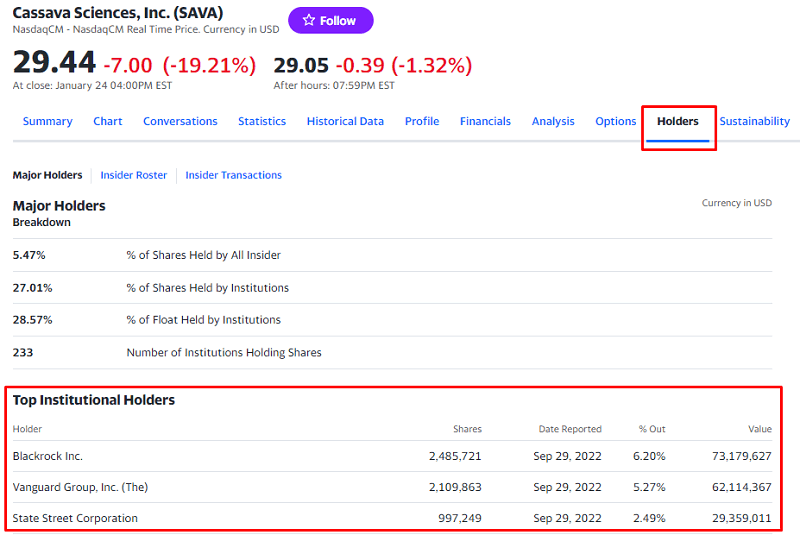The image size is (800, 535).
Task: Click the Blackrock Inc. holder row
Action: pos(392,456)
